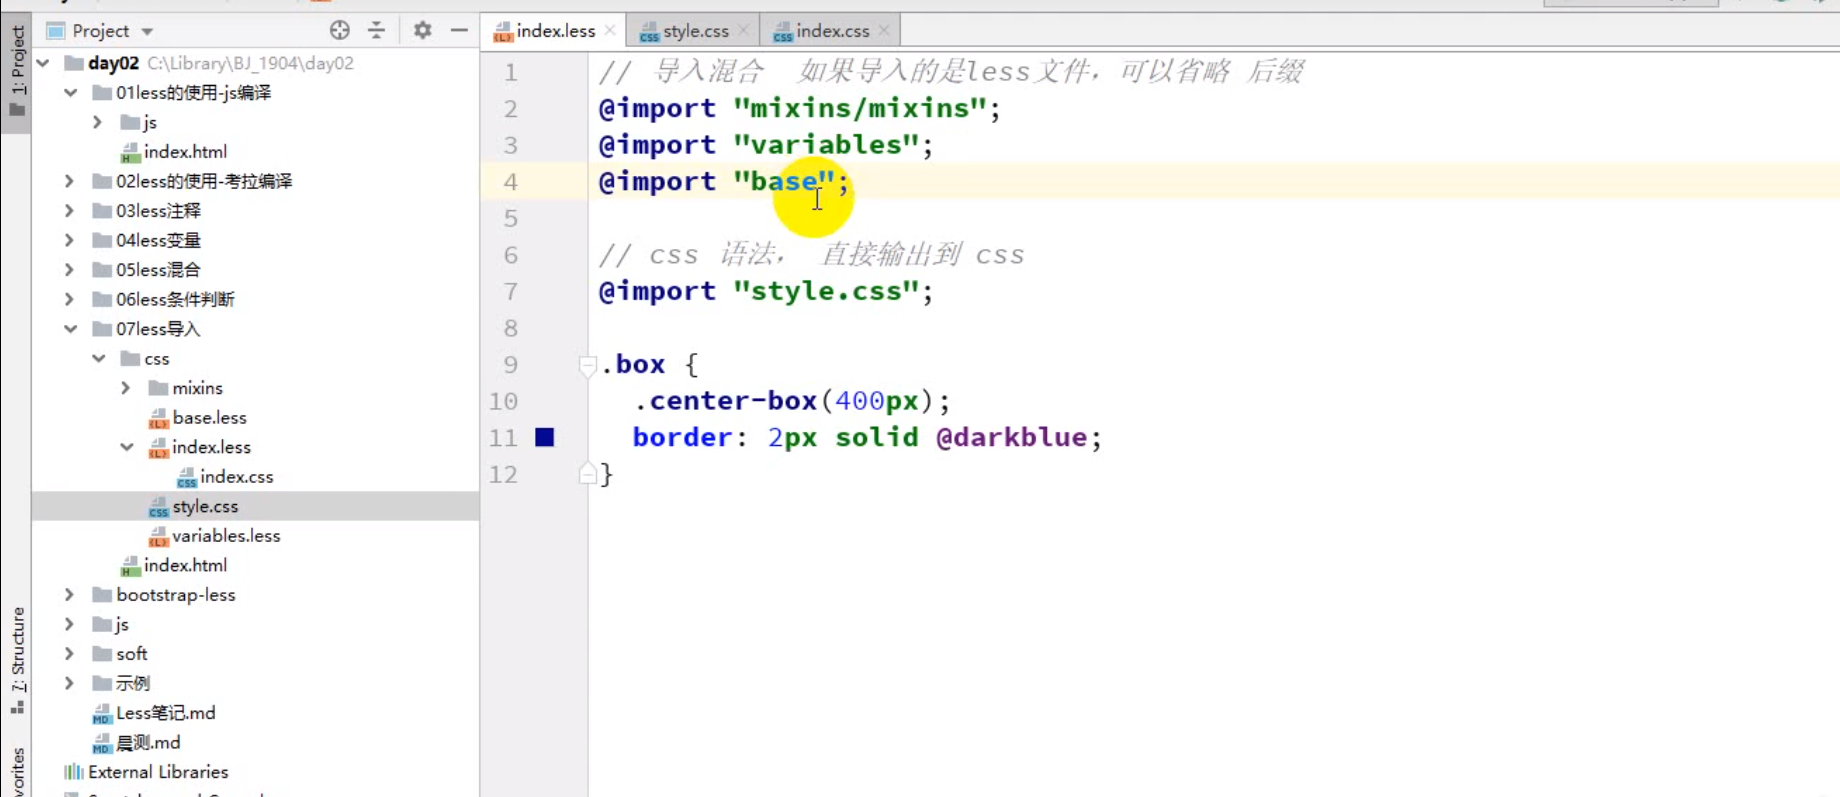
Task: Expand the soft folder
Action: (x=70, y=654)
